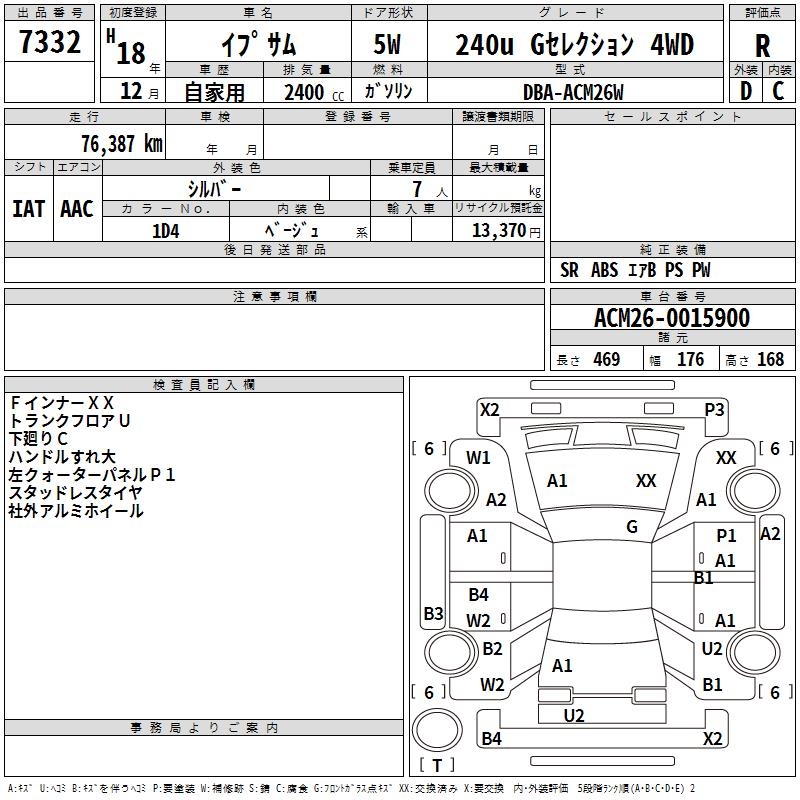
Task: Click the inspector note トランクフロアU
Action: click(70, 421)
